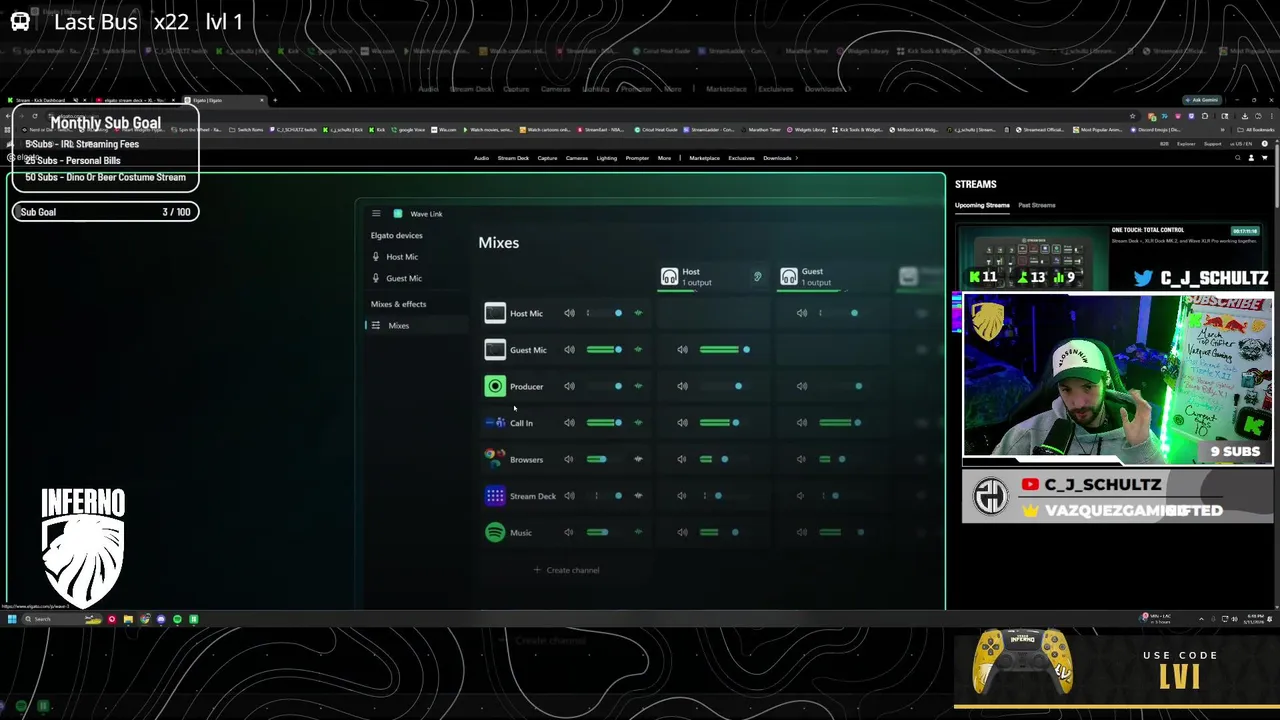Click the Host Mic channel icon
Image resolution: width=1280 pixels, height=720 pixels.
point(495,313)
